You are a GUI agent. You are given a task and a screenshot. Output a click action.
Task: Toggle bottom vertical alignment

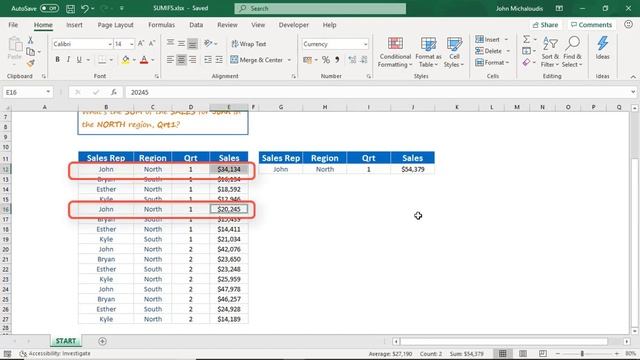point(192,44)
